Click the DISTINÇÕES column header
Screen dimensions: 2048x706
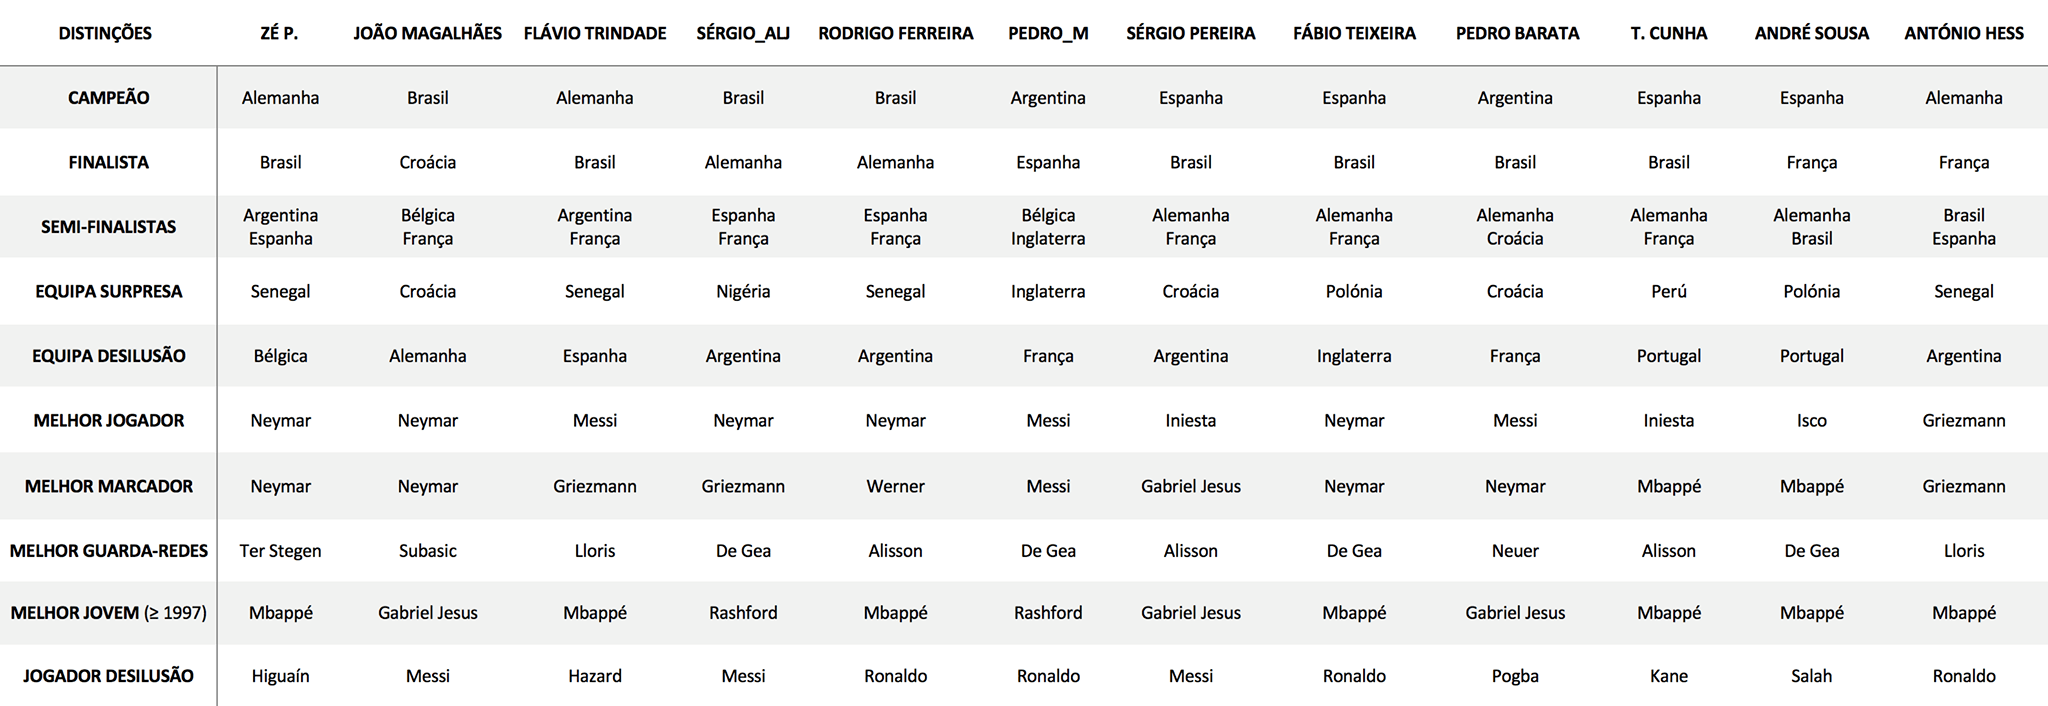(105, 33)
